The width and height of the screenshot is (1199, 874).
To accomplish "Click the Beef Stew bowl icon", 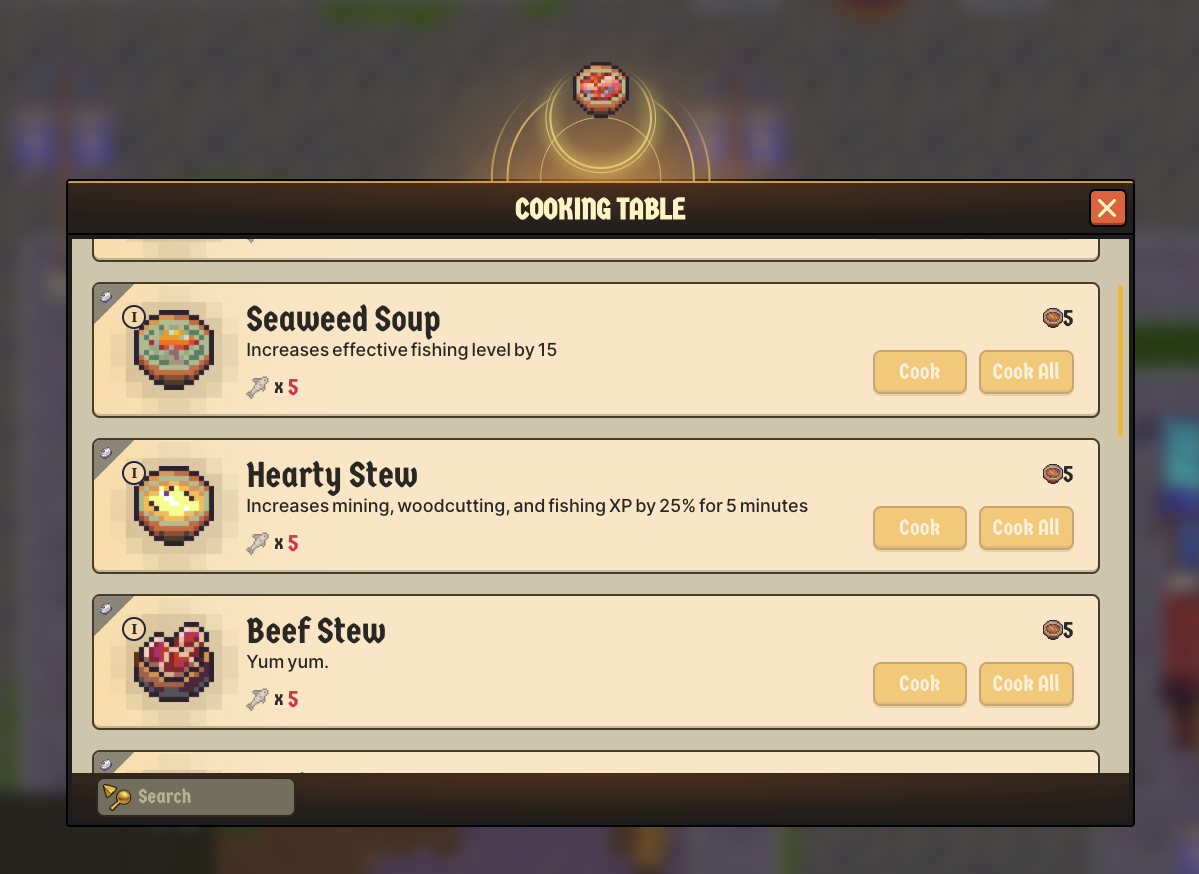I will coord(174,661).
